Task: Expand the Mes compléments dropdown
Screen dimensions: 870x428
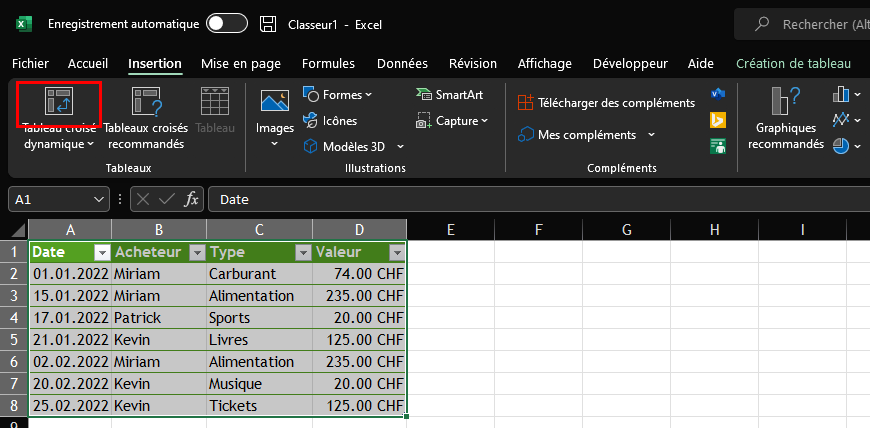Action: click(x=651, y=134)
